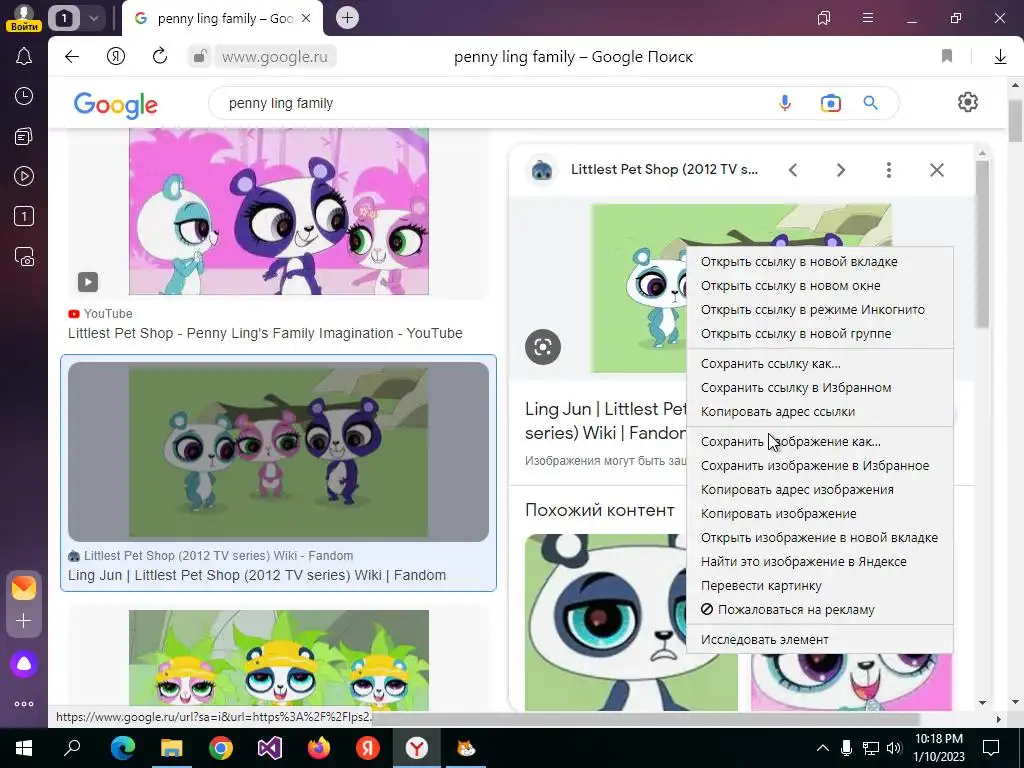1024x768 pixels.
Task: Open the browser bookmarks panel icon
Action: 824,18
